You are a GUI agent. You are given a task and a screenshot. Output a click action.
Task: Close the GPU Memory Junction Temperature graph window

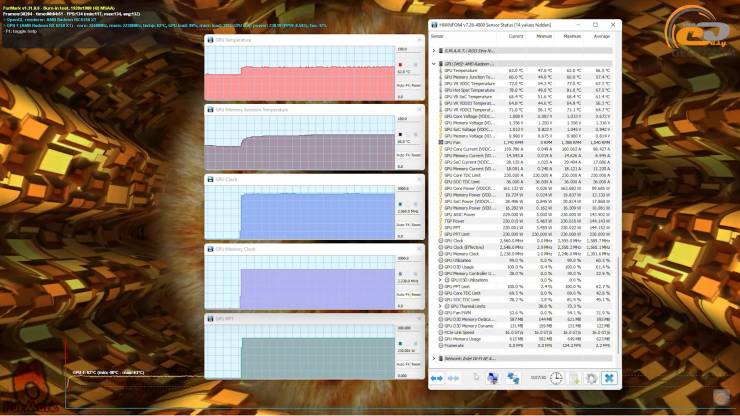coord(419,110)
